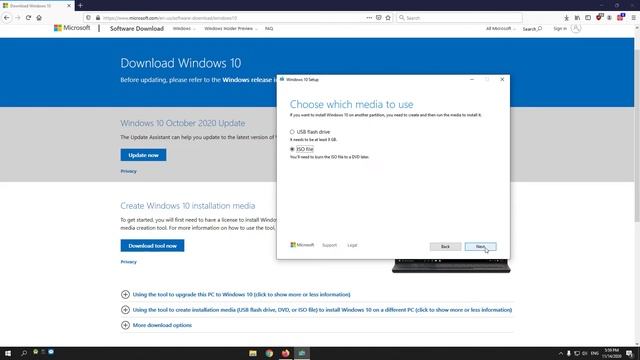This screenshot has width=640, height=360.
Task: Click the taskbar clock and date
Action: [x=611, y=353]
